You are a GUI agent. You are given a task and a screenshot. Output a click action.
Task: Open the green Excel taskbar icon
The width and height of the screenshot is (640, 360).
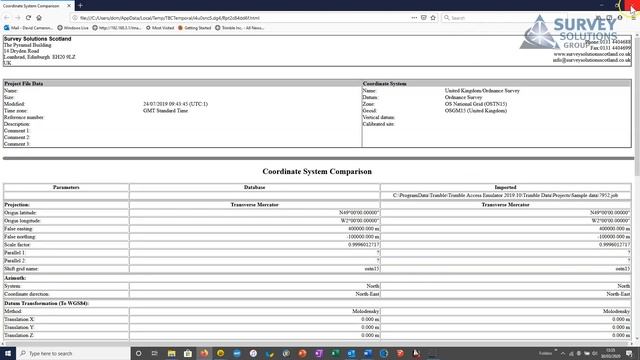(335, 353)
